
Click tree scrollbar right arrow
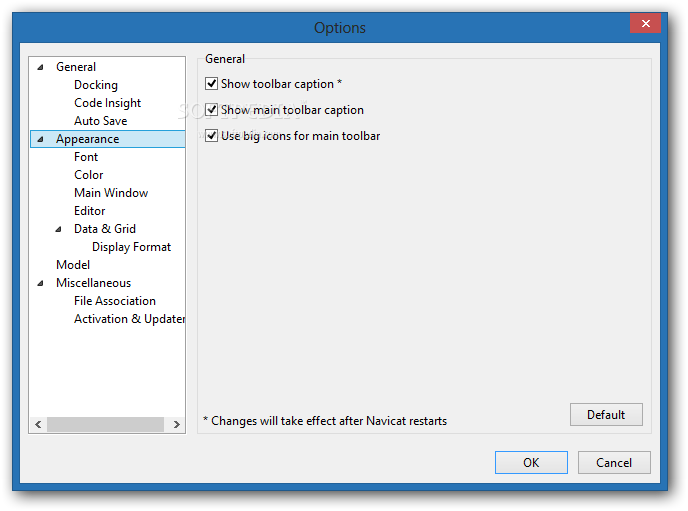tap(176, 424)
